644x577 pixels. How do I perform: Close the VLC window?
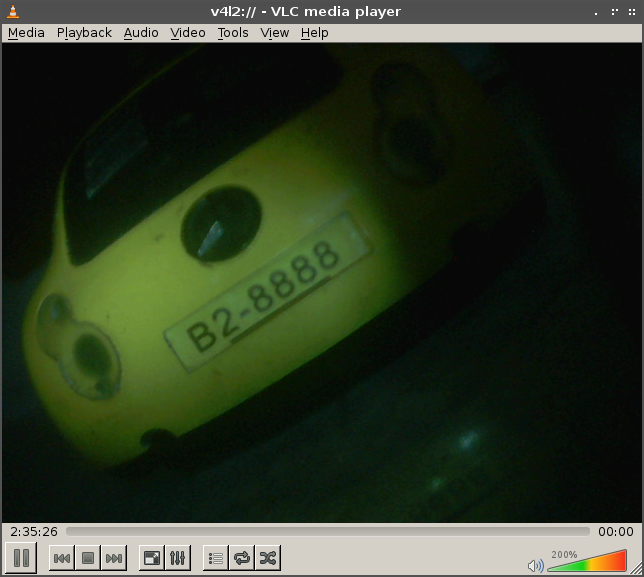pos(632,12)
